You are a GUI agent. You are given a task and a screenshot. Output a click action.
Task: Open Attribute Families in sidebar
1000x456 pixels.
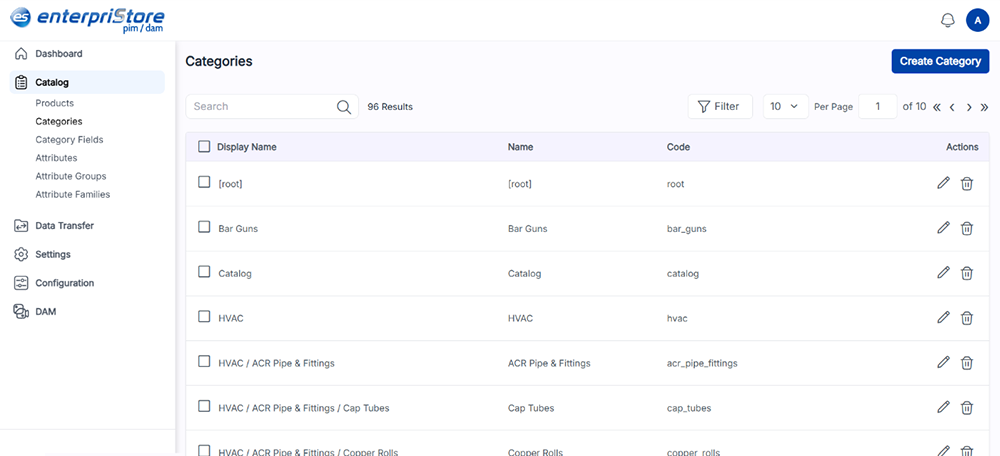click(x=73, y=195)
